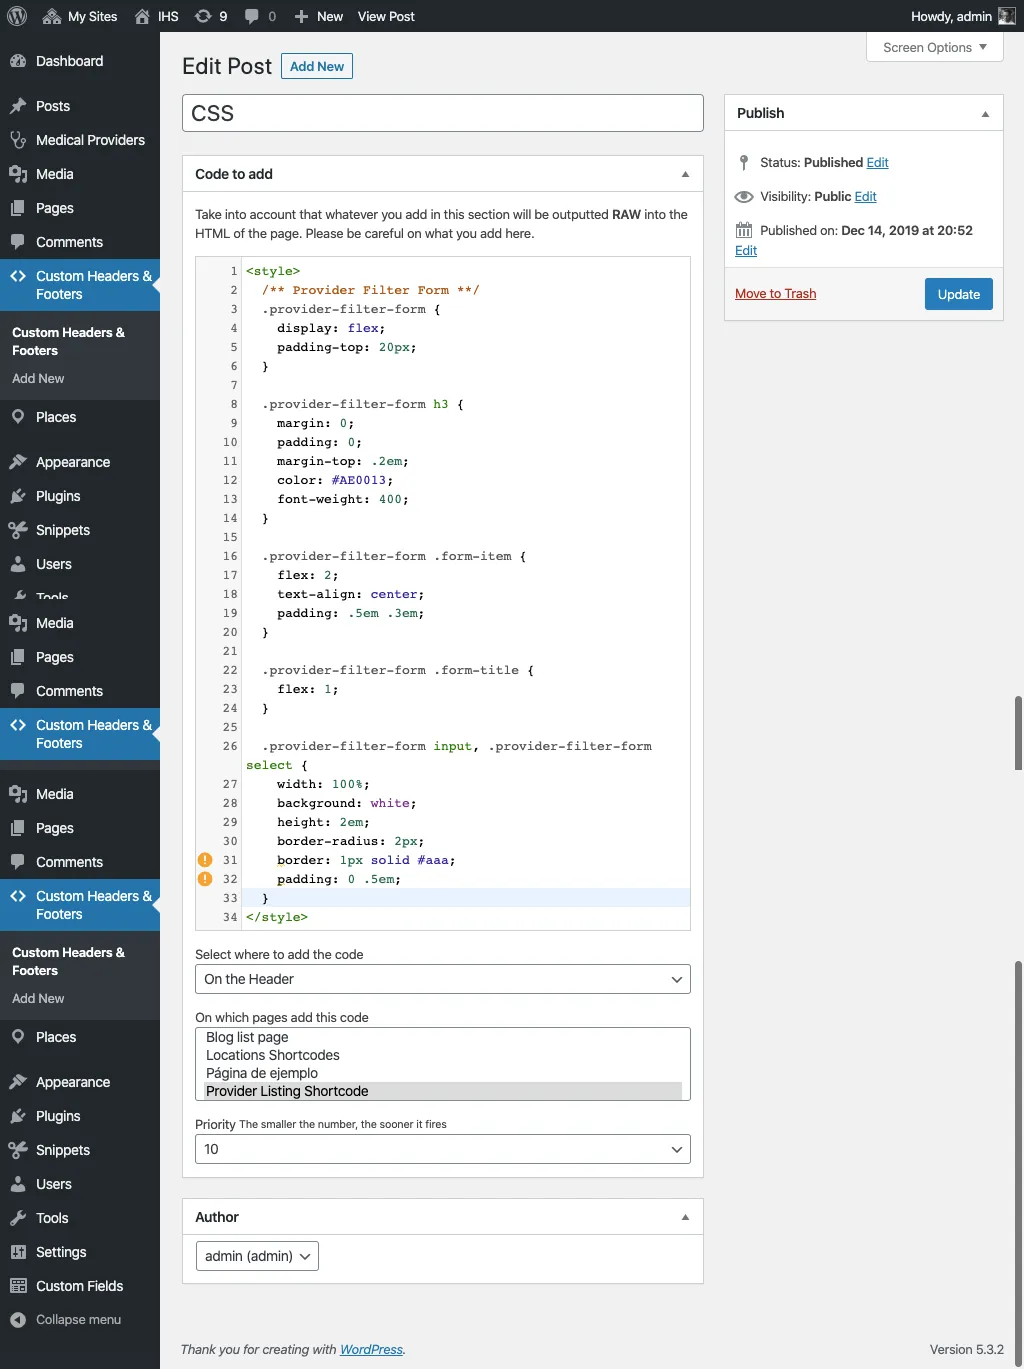
Task: Click Add New beside Edit Post heading
Action: (x=317, y=66)
